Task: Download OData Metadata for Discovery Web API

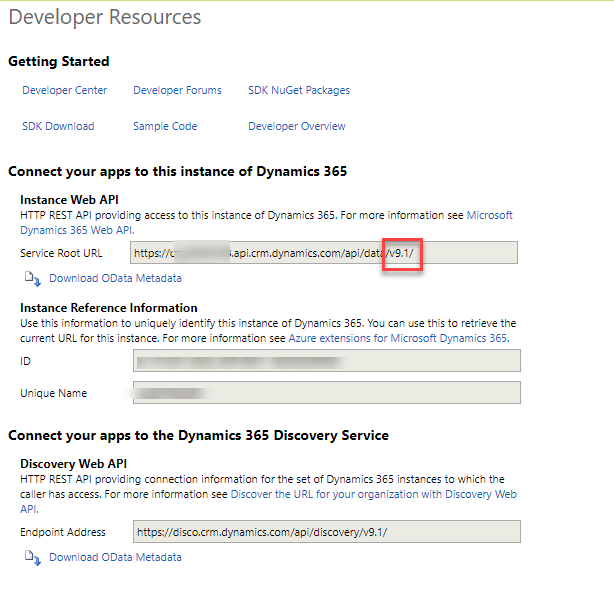Action: pyautogui.click(x=116, y=557)
